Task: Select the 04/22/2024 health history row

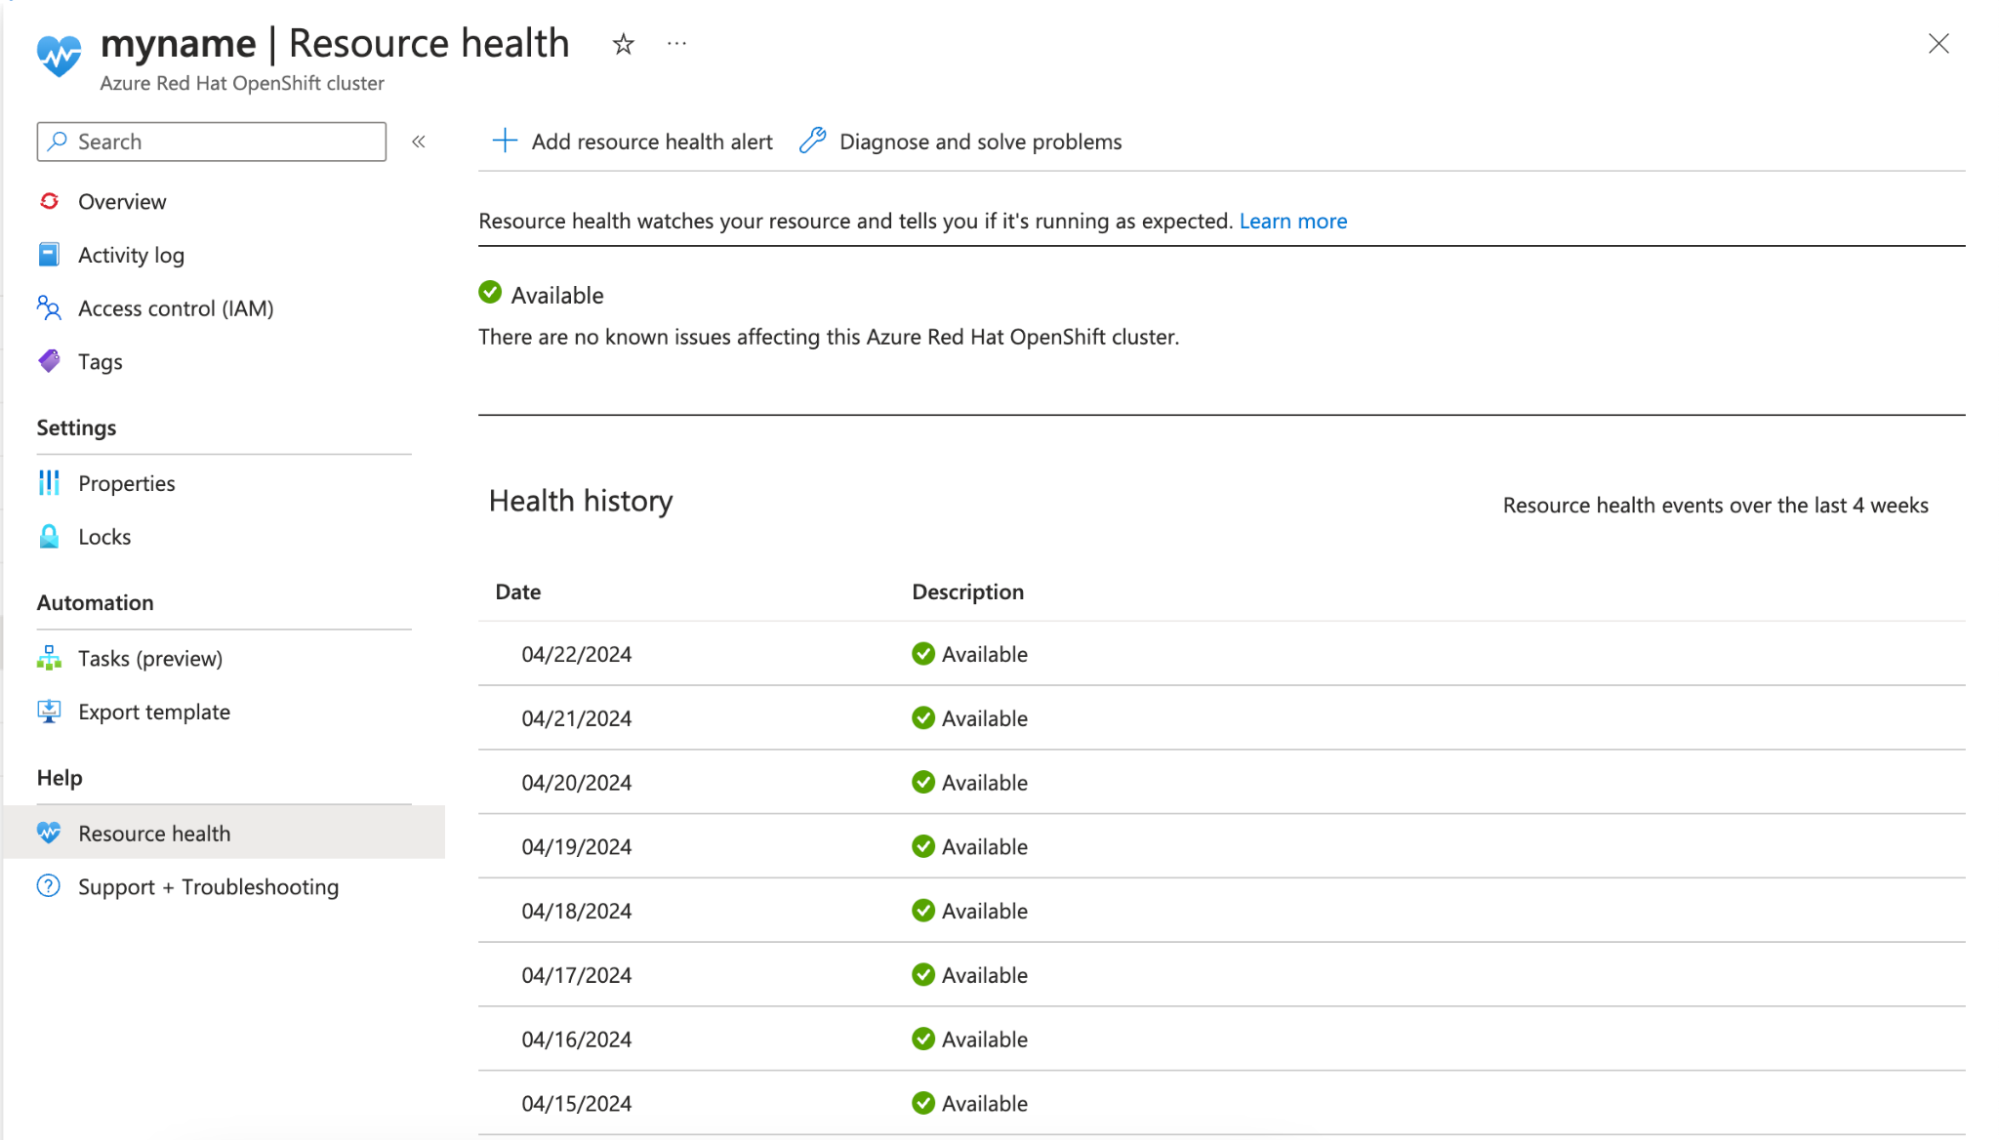Action: pyautogui.click(x=577, y=654)
